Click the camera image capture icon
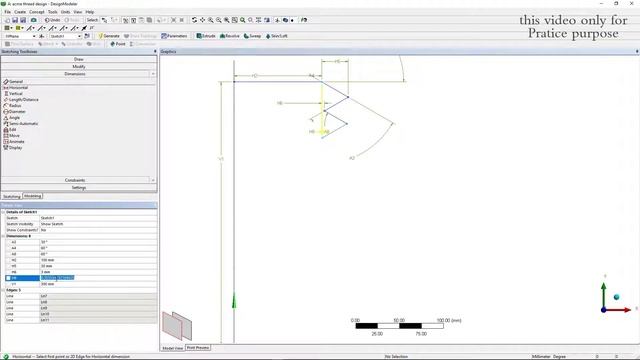Screen dimensions: 640x360 pos(33,20)
